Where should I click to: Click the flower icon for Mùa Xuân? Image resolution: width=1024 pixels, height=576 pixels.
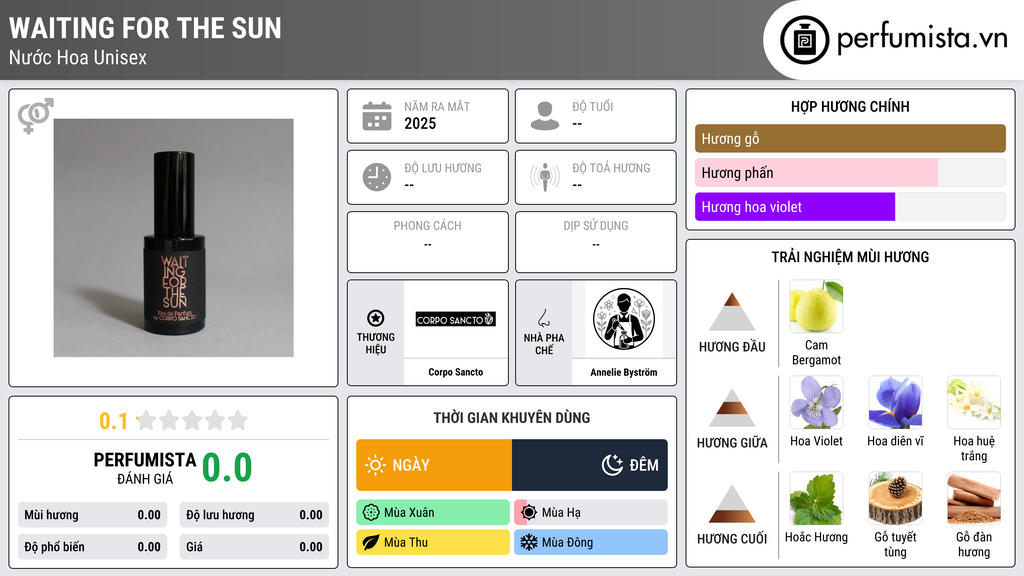coord(371,513)
